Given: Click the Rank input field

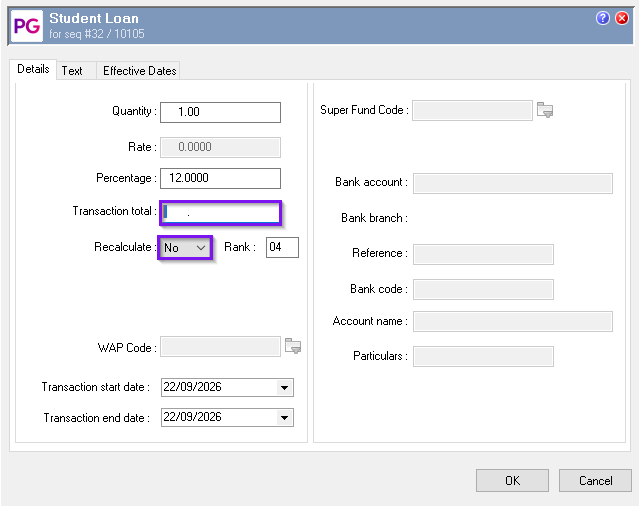Looking at the screenshot, I should pyautogui.click(x=282, y=247).
